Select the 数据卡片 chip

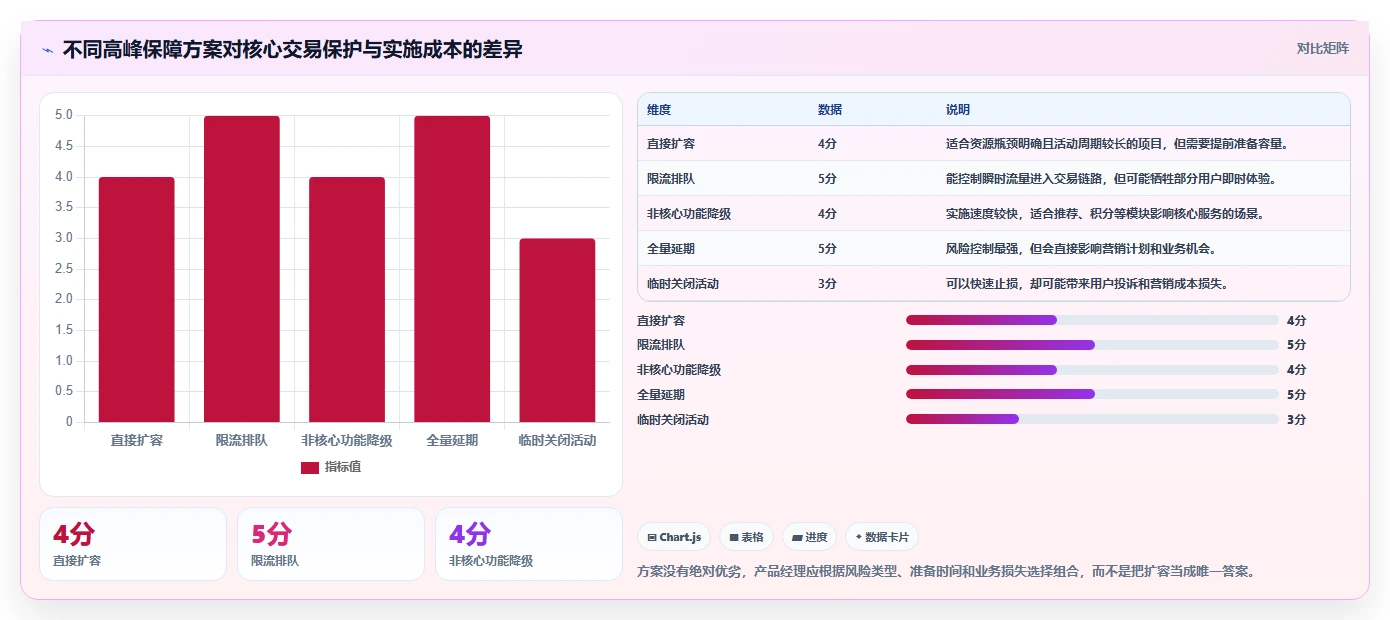point(882,537)
